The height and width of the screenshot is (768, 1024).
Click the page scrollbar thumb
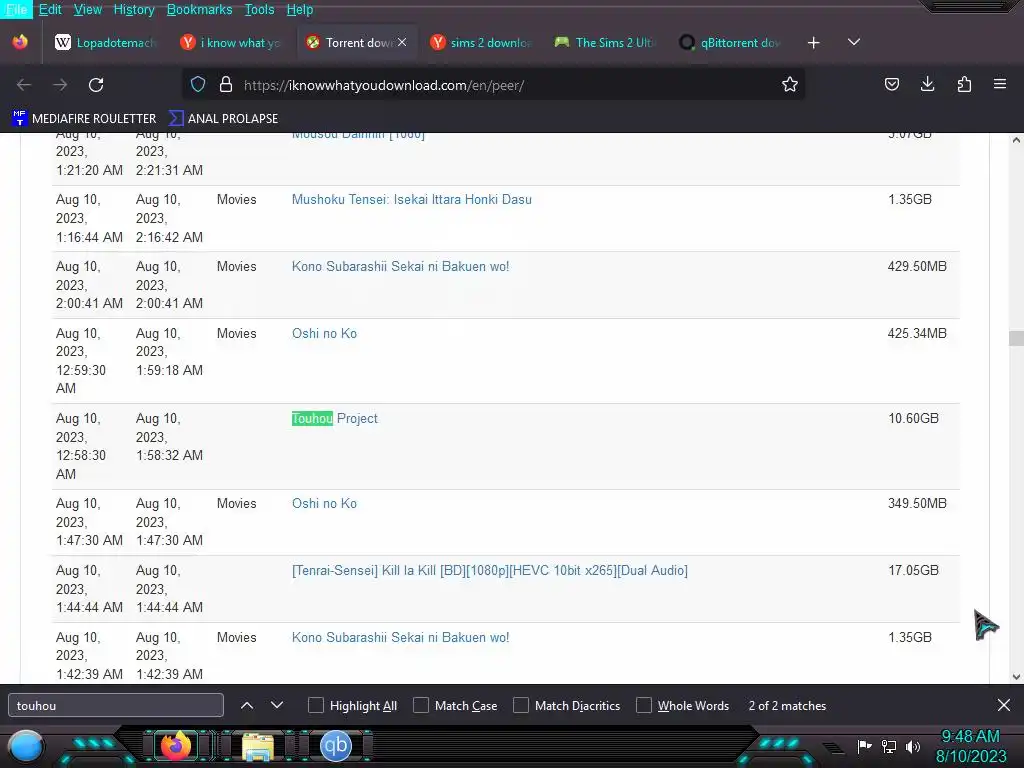(1016, 338)
